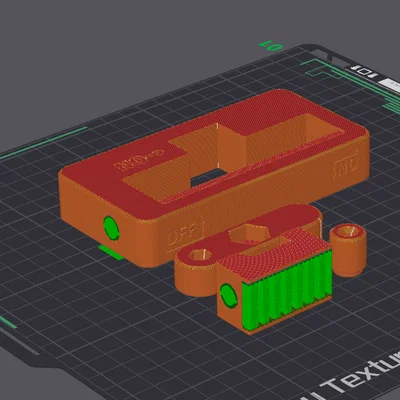400x400 pixels.
Task: Click the green plate number 01 label
Action: (271, 46)
